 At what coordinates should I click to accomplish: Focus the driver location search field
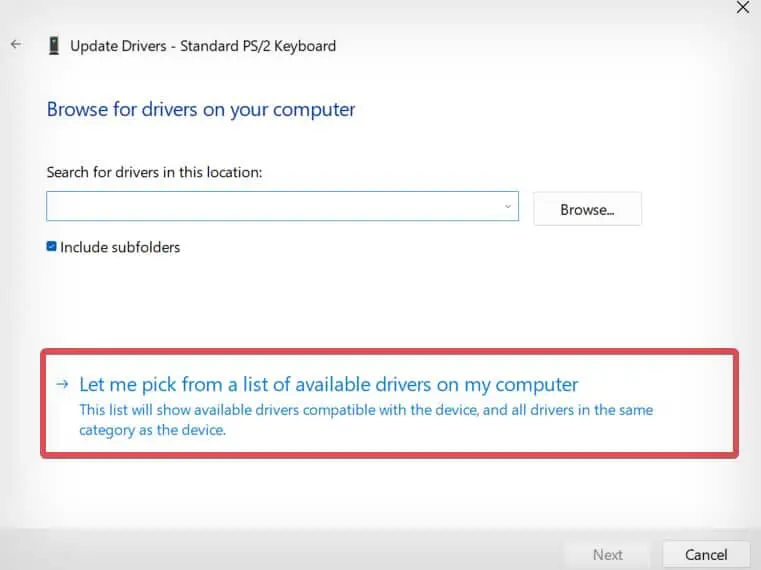(282, 206)
